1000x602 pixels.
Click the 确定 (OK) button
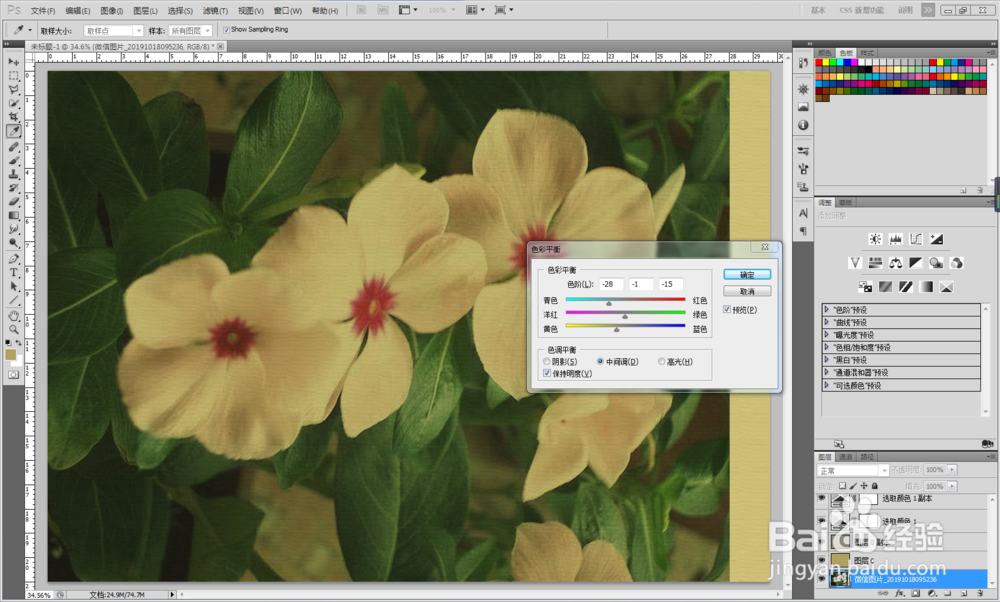(746, 274)
